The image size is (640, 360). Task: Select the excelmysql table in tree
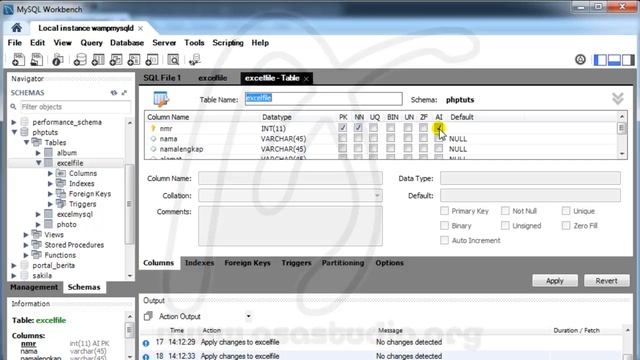click(75, 214)
